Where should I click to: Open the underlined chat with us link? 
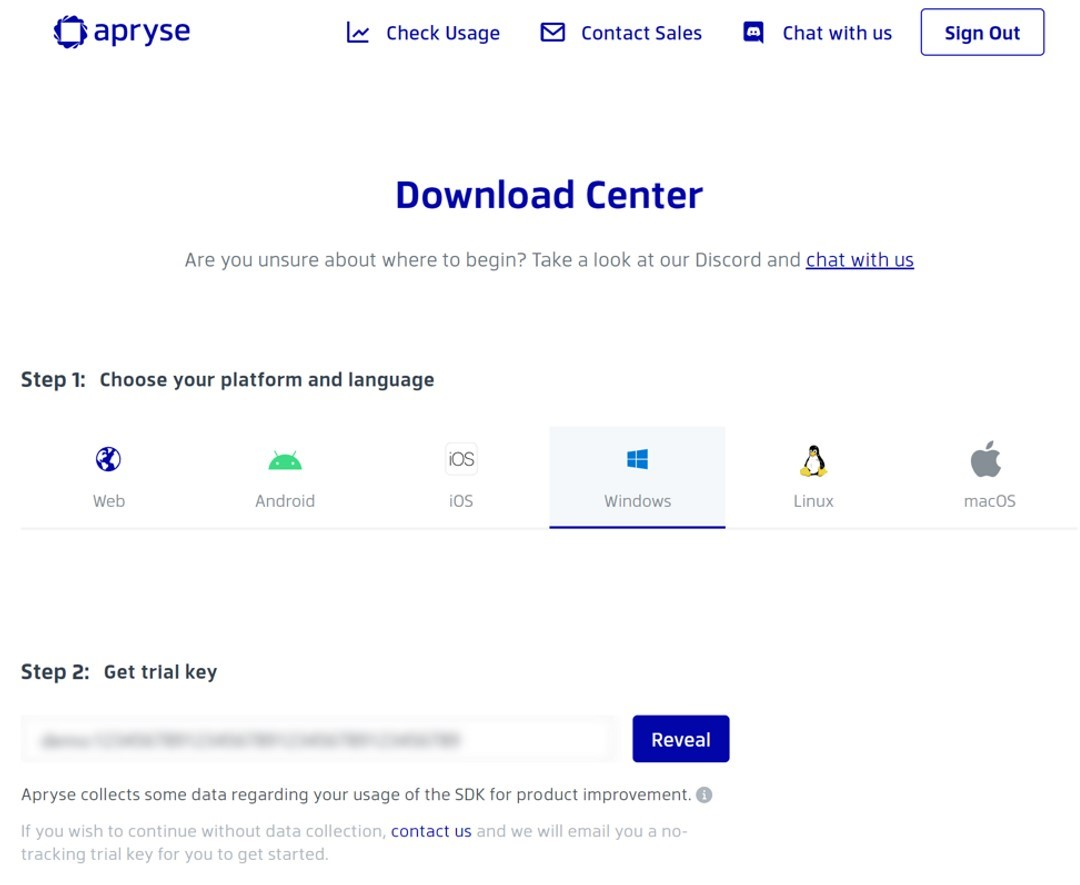click(859, 260)
